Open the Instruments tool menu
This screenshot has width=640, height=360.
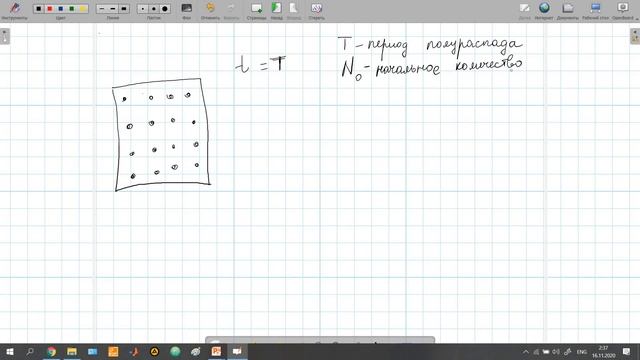[14, 10]
